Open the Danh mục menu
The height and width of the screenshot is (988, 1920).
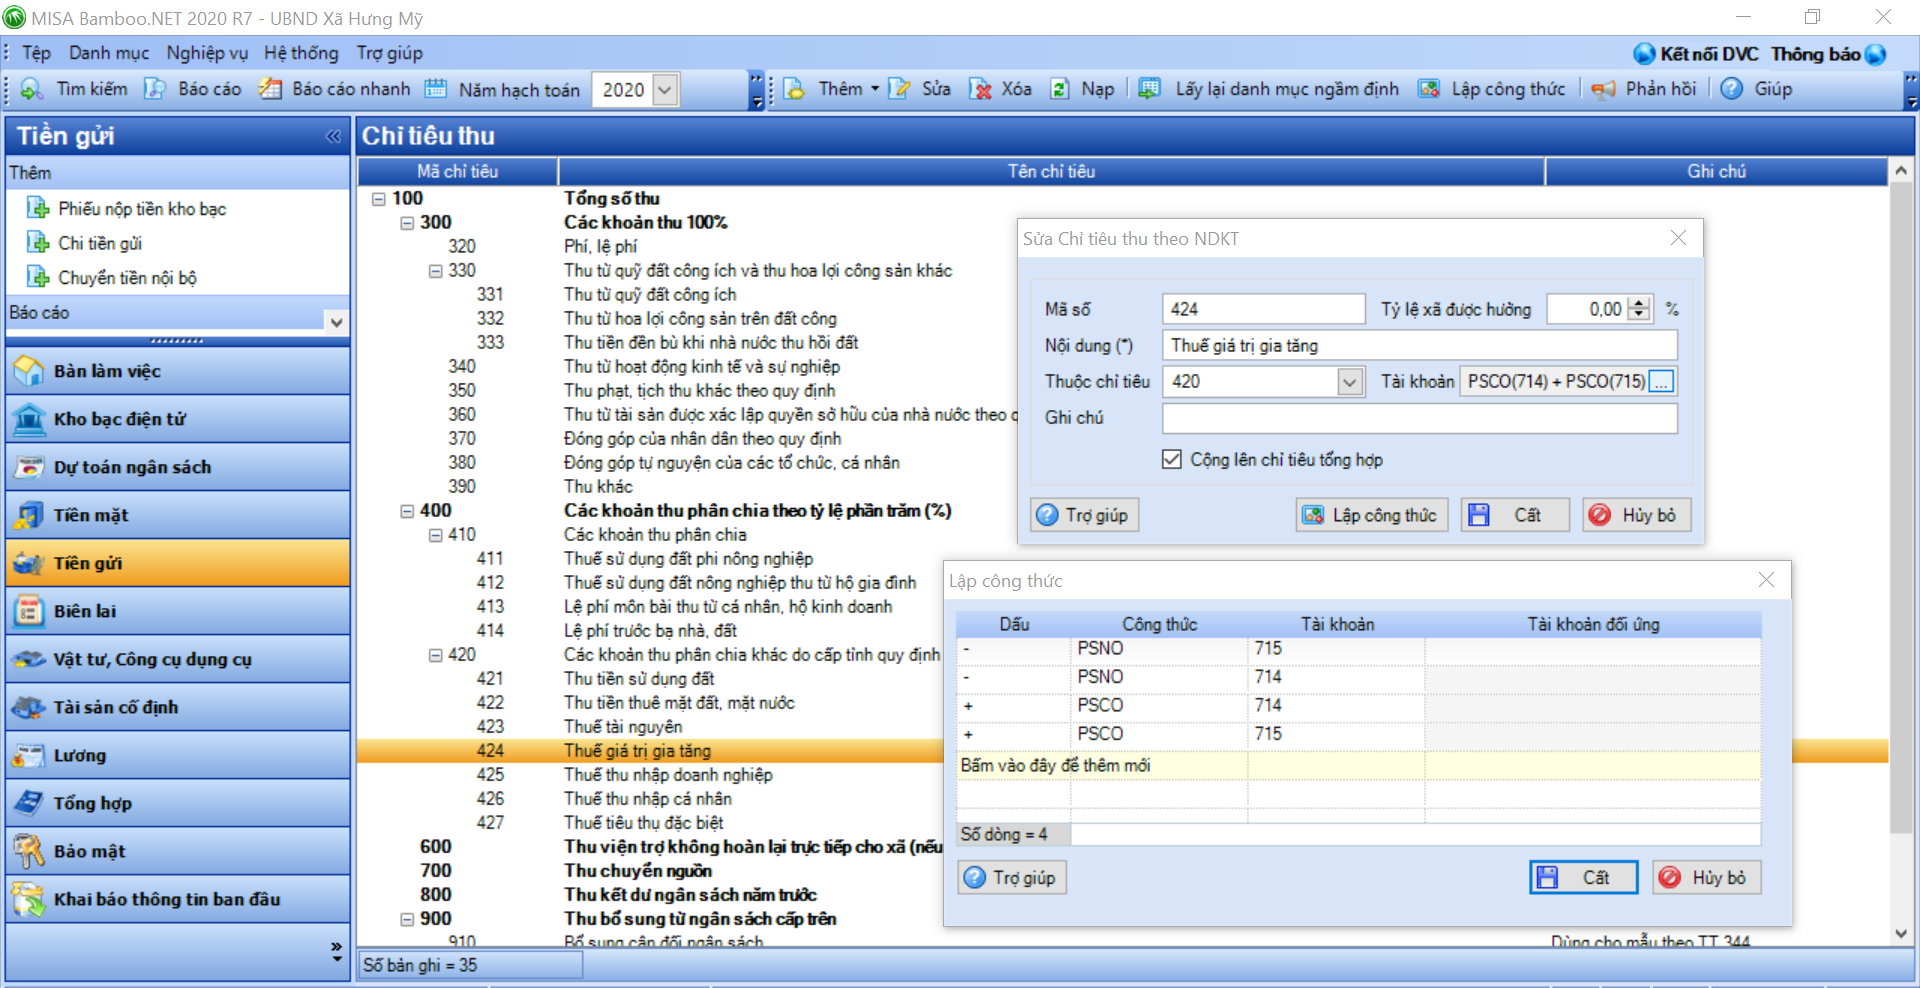[x=108, y=53]
